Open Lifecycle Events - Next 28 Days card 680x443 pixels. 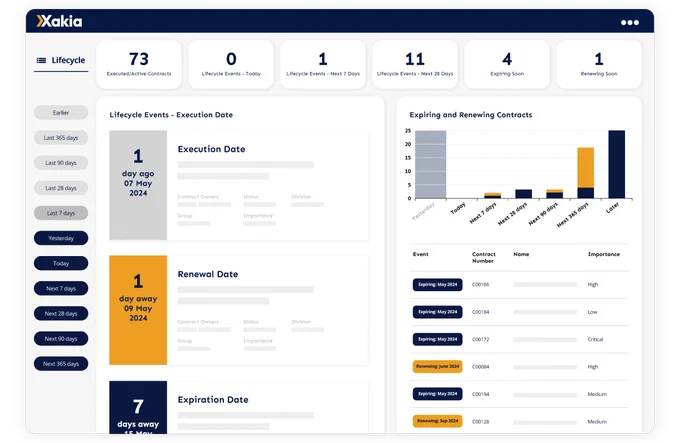[x=415, y=65]
